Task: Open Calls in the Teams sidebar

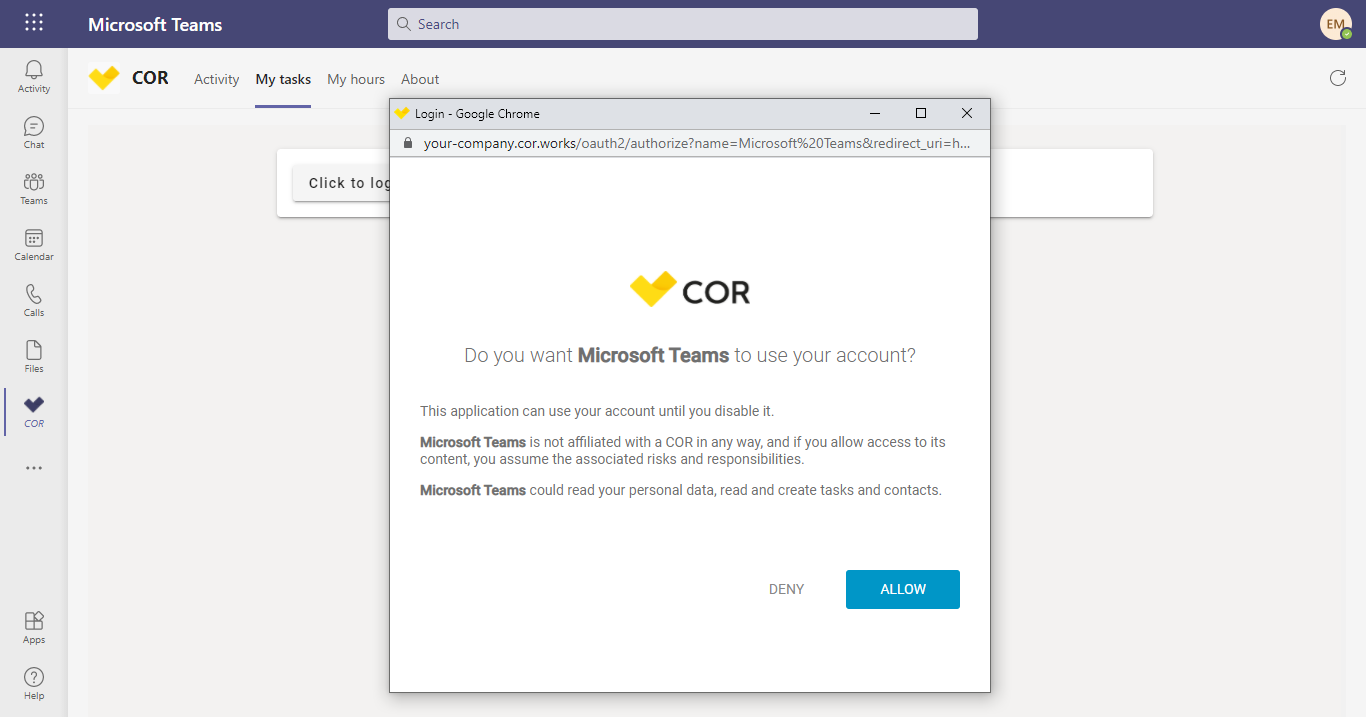Action: [x=34, y=300]
